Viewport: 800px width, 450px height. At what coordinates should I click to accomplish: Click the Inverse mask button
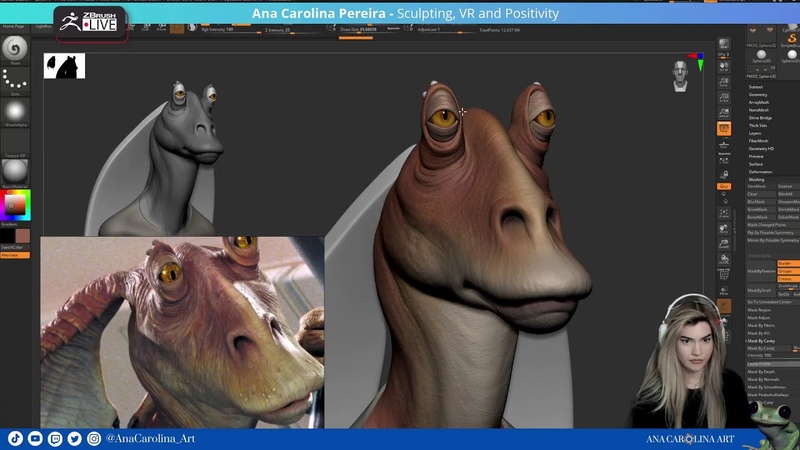788,187
